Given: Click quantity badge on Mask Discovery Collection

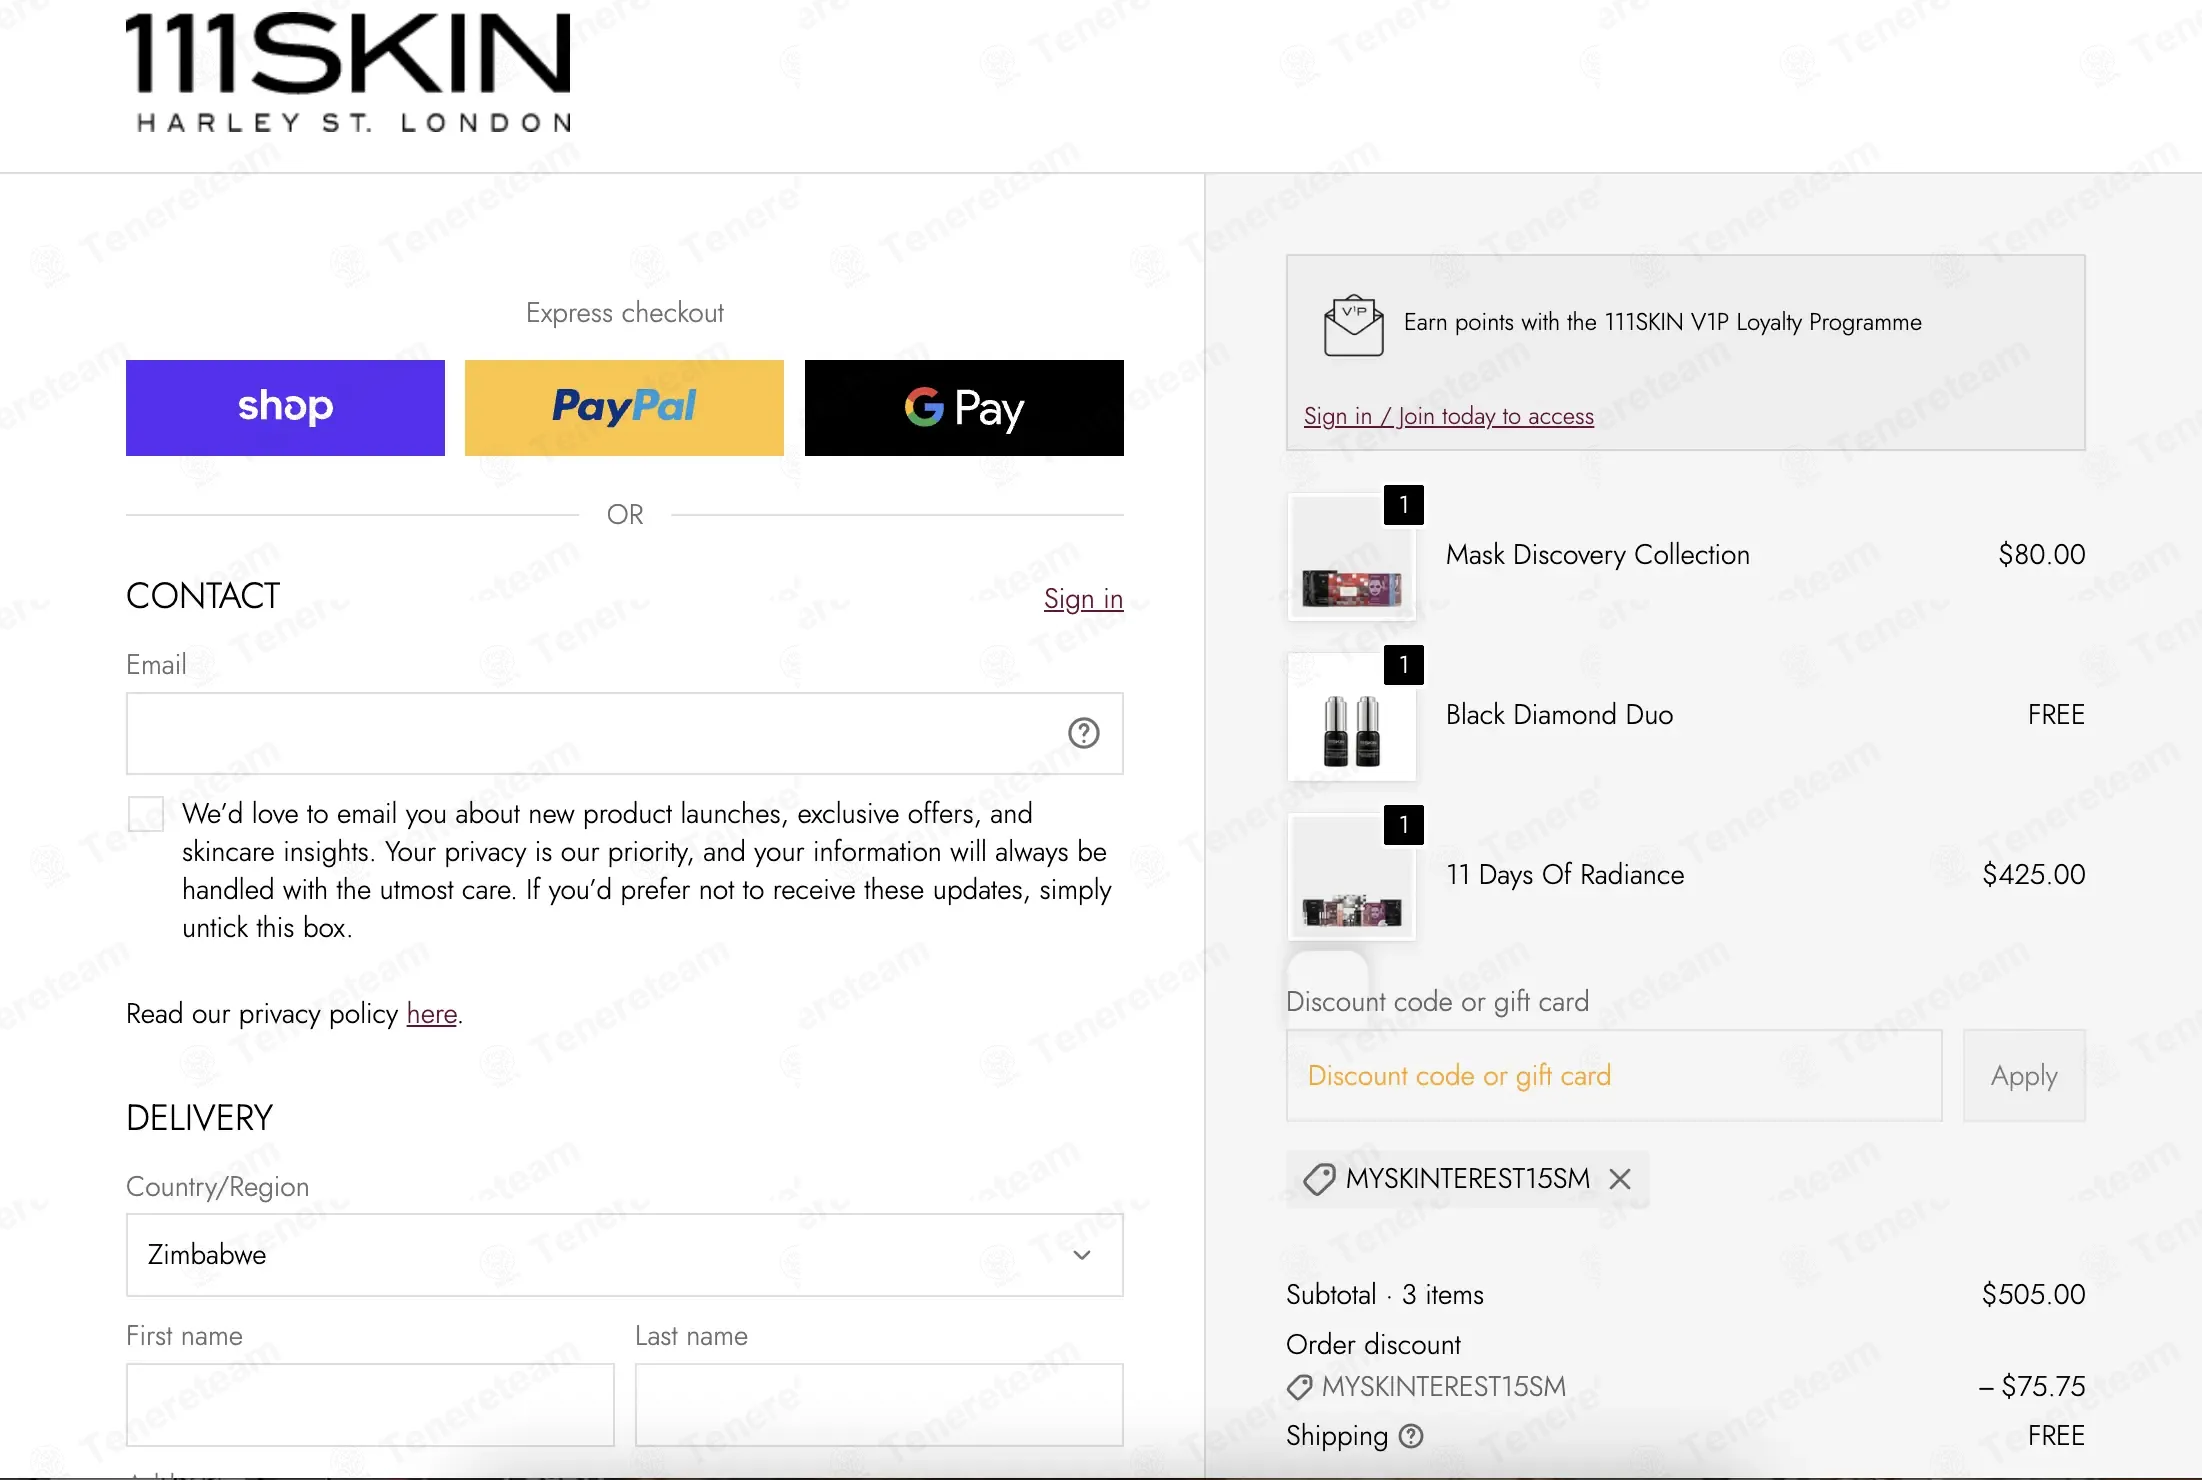Looking at the screenshot, I should (1404, 505).
